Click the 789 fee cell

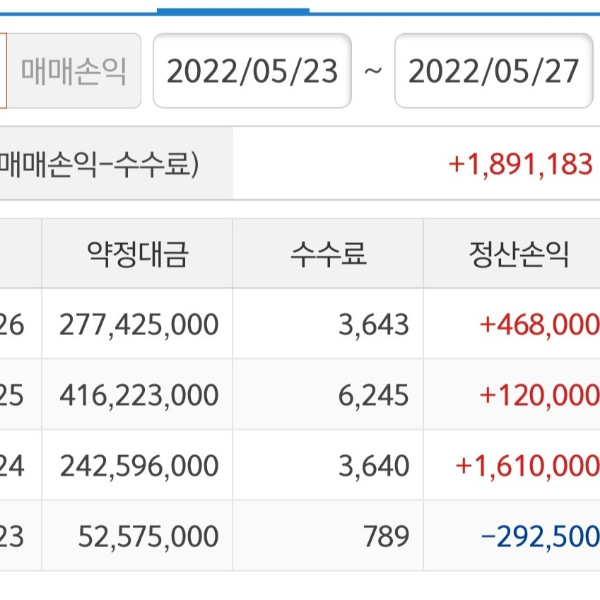tap(389, 536)
